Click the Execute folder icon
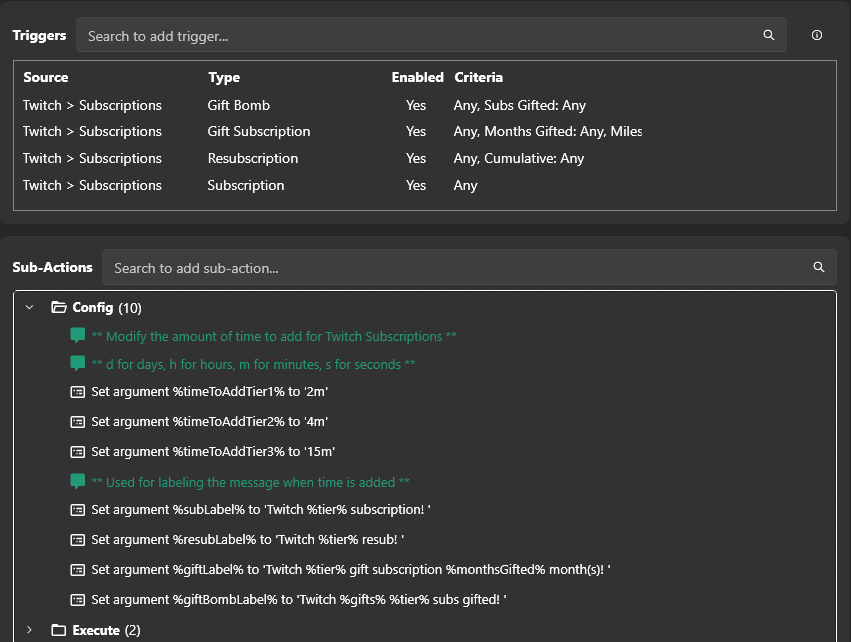This screenshot has width=851, height=642. (57, 630)
